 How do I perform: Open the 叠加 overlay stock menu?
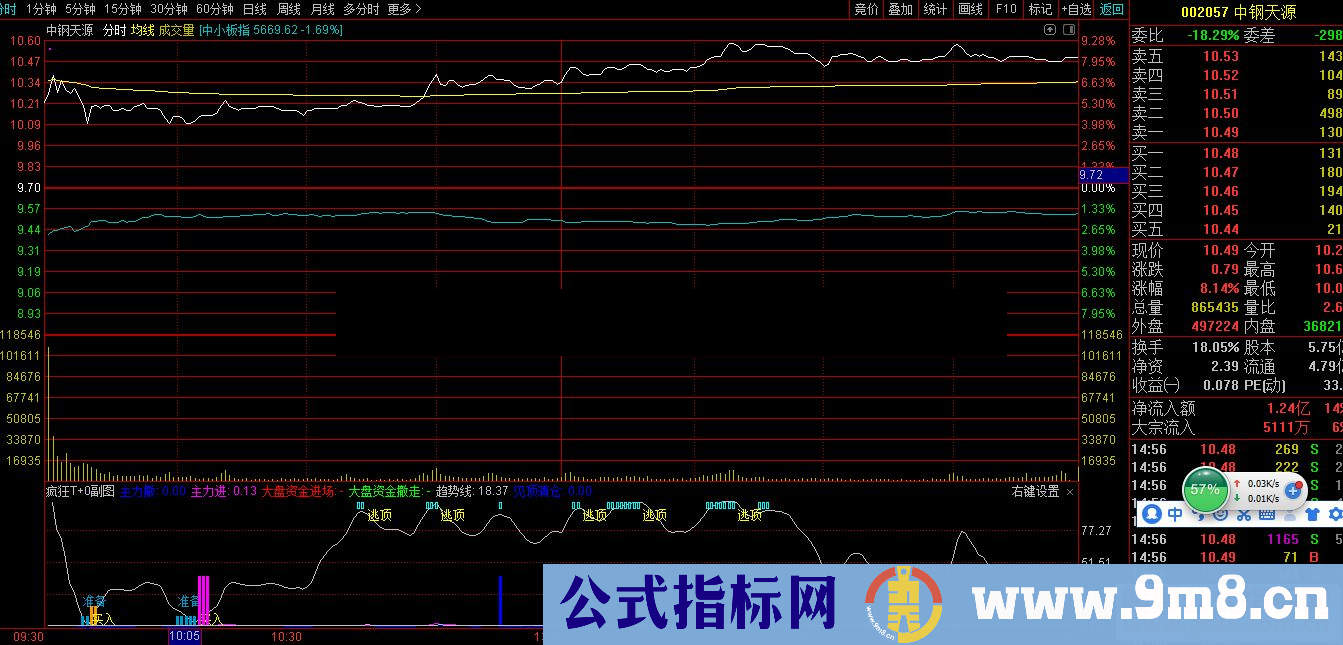(899, 10)
